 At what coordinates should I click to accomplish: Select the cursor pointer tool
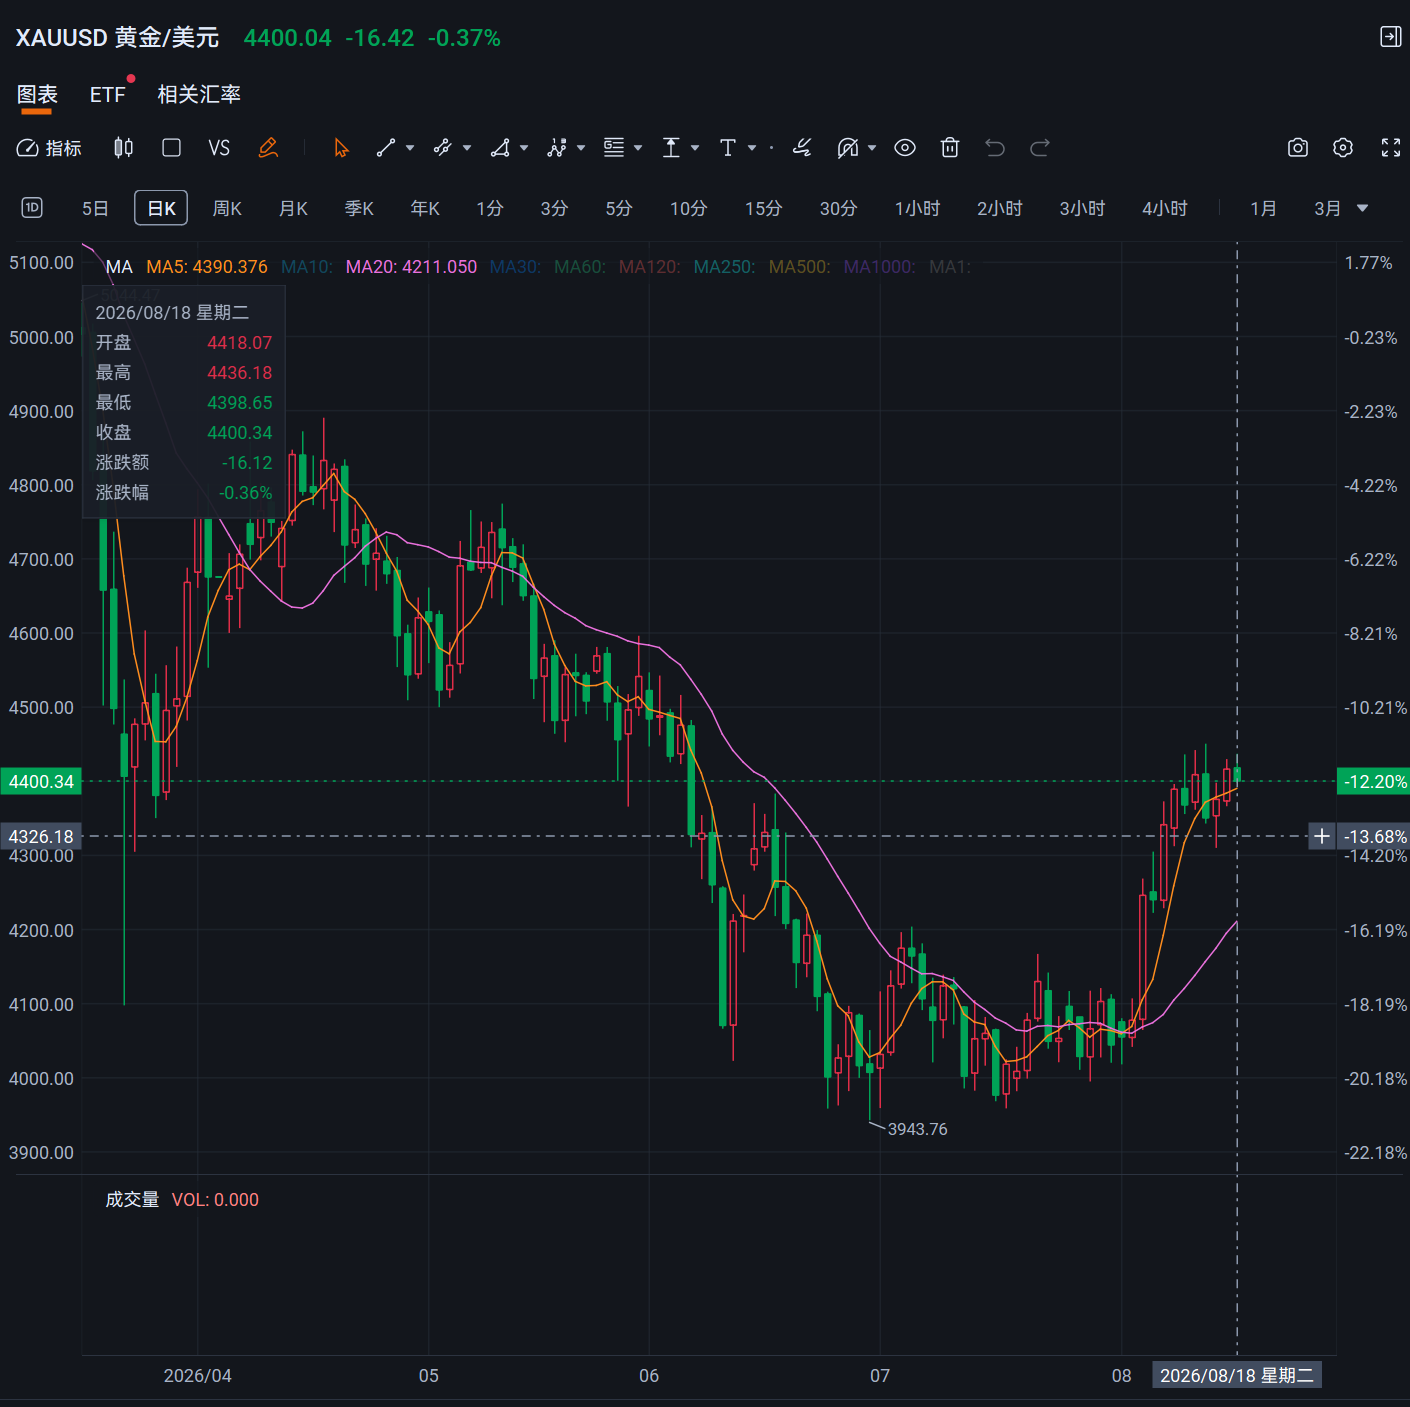pos(341,148)
